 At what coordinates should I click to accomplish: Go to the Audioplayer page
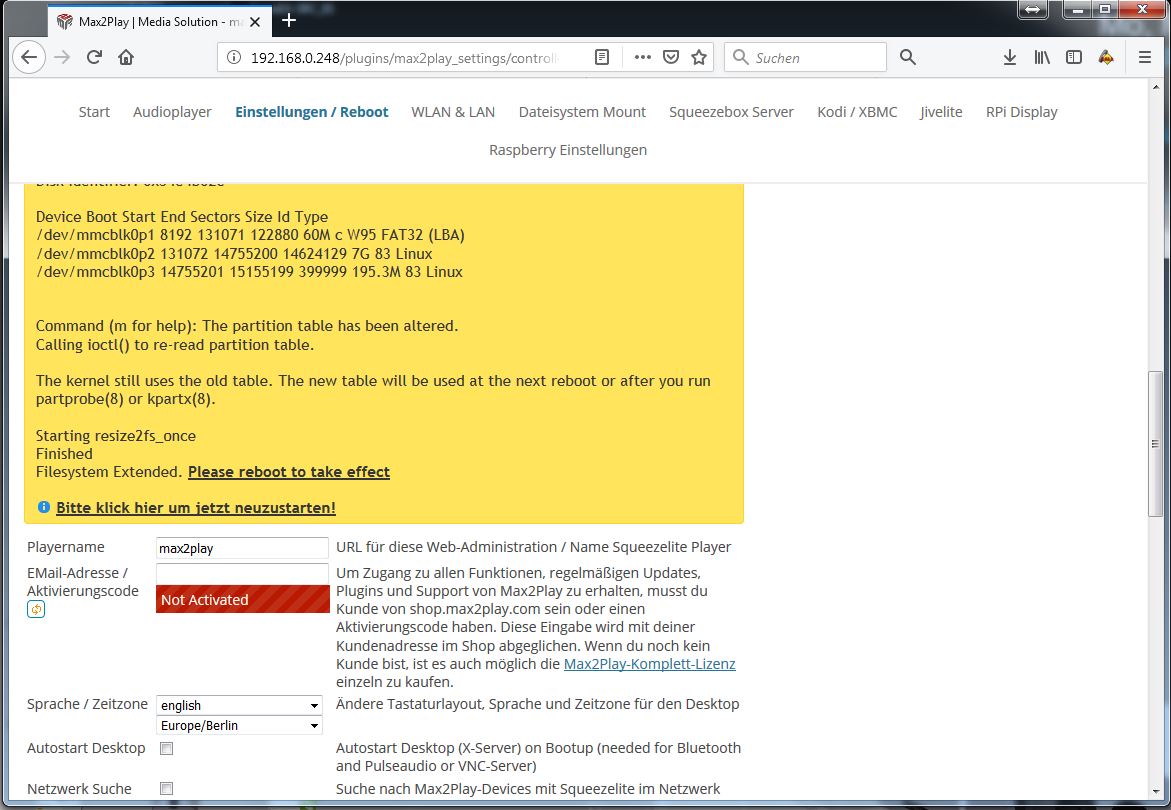point(172,112)
